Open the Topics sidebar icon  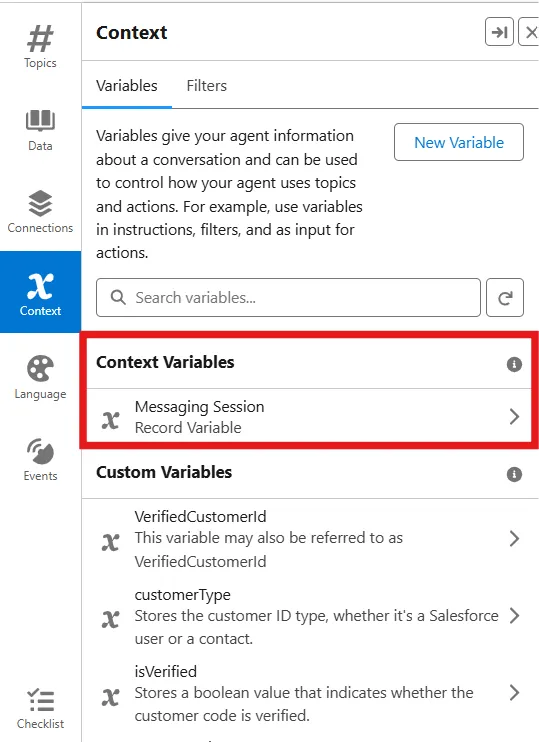(40, 47)
